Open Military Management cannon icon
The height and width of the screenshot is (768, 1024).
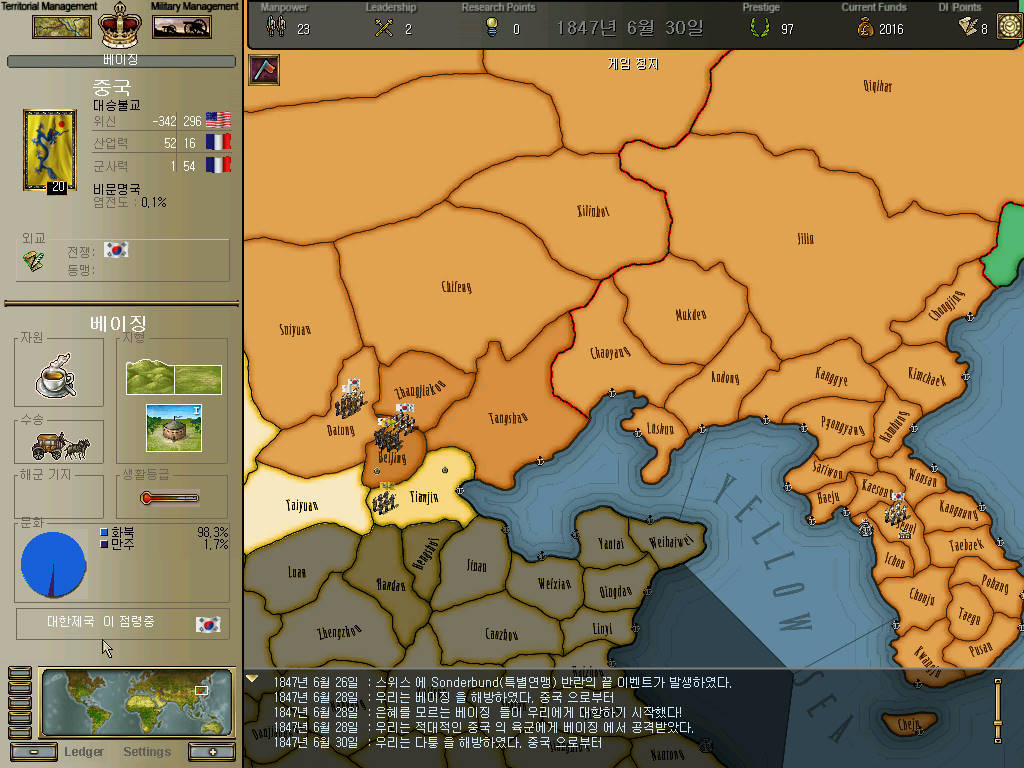181,27
